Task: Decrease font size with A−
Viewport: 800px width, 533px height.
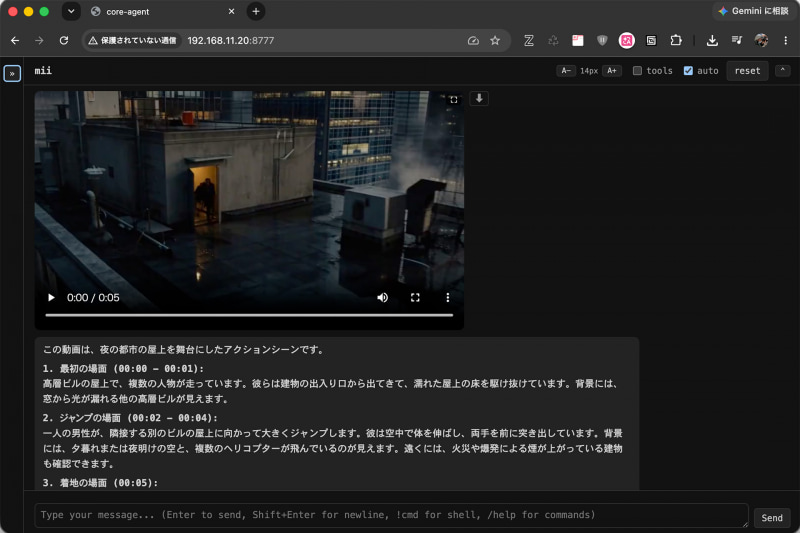Action: (566, 71)
